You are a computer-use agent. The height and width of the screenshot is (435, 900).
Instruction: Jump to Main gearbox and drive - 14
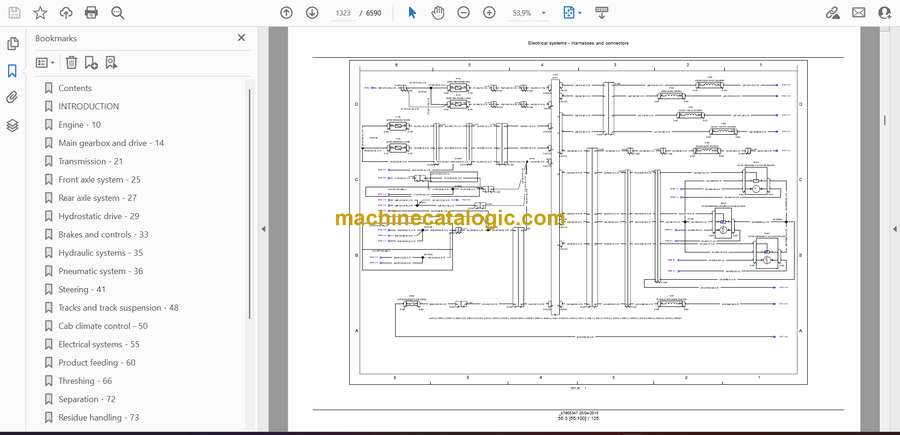click(x=111, y=143)
